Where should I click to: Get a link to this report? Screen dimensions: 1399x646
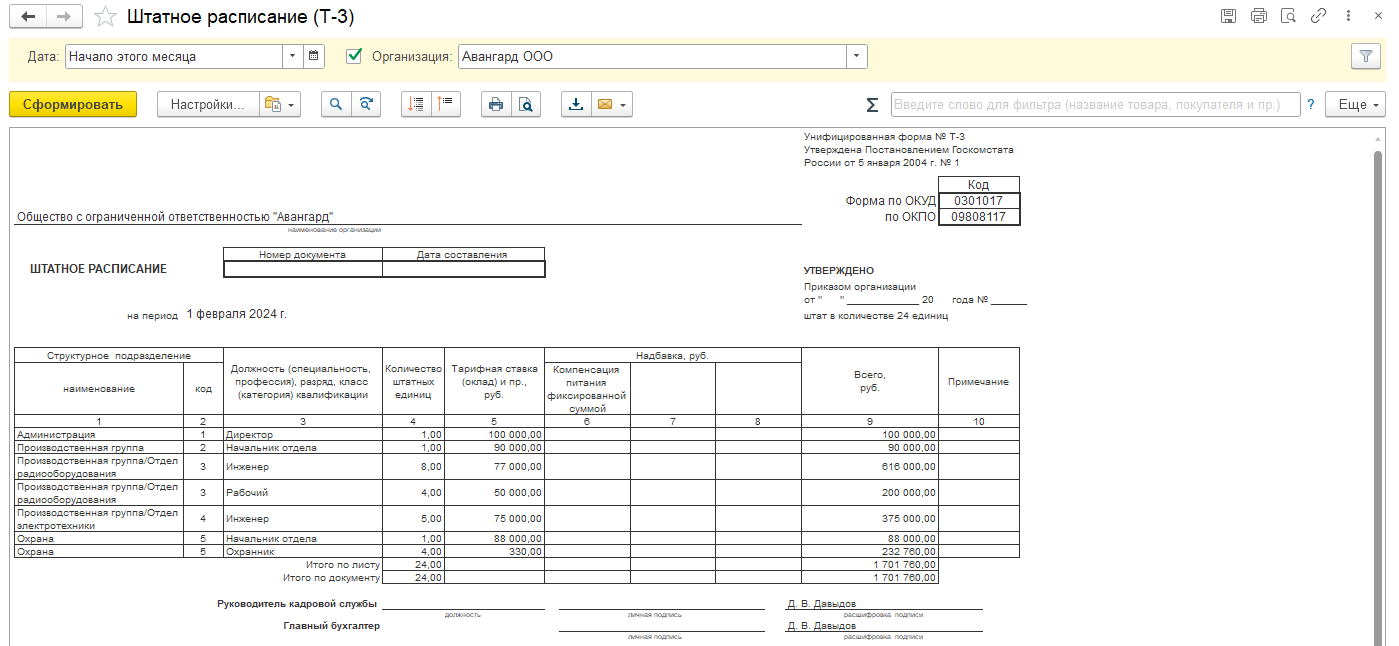pos(1318,16)
